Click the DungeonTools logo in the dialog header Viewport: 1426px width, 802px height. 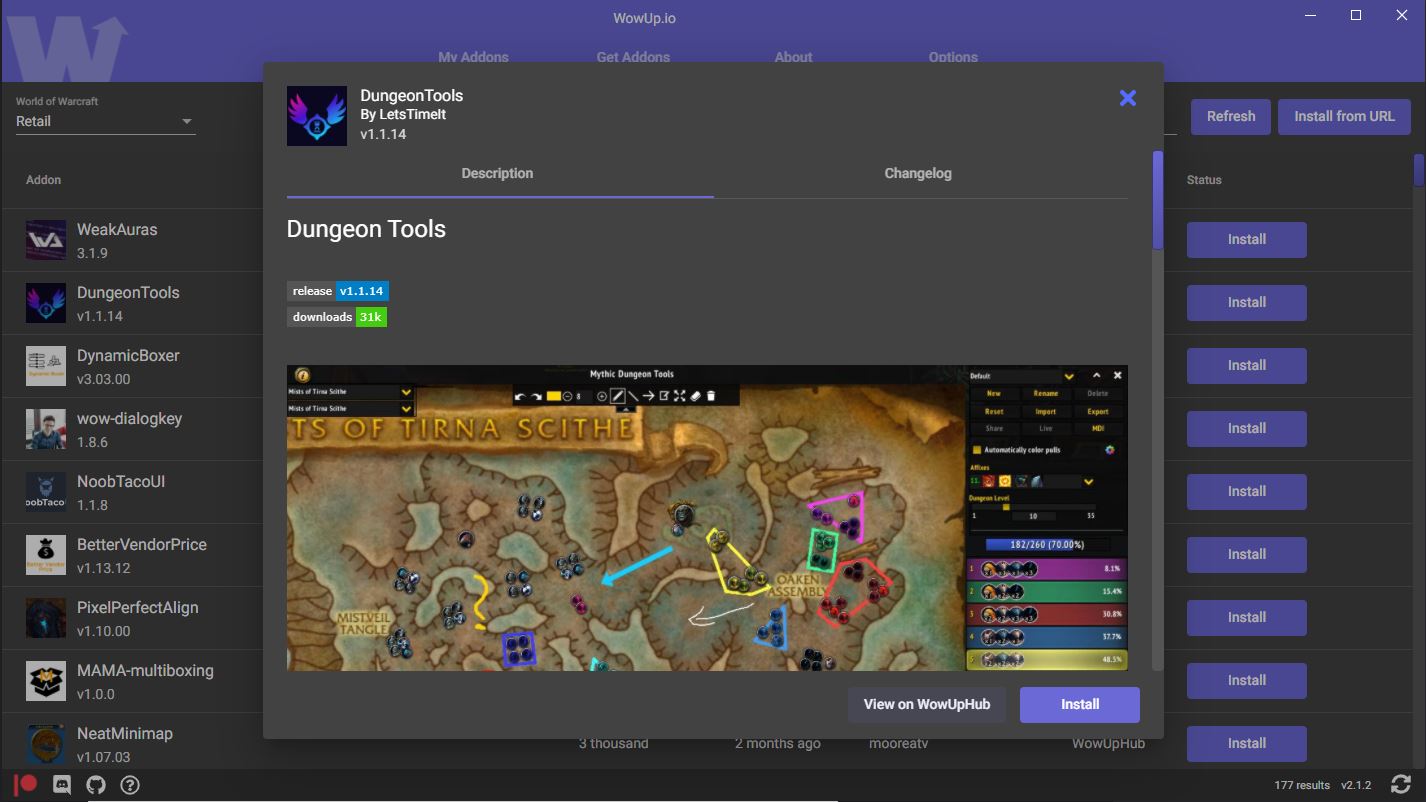(x=317, y=116)
